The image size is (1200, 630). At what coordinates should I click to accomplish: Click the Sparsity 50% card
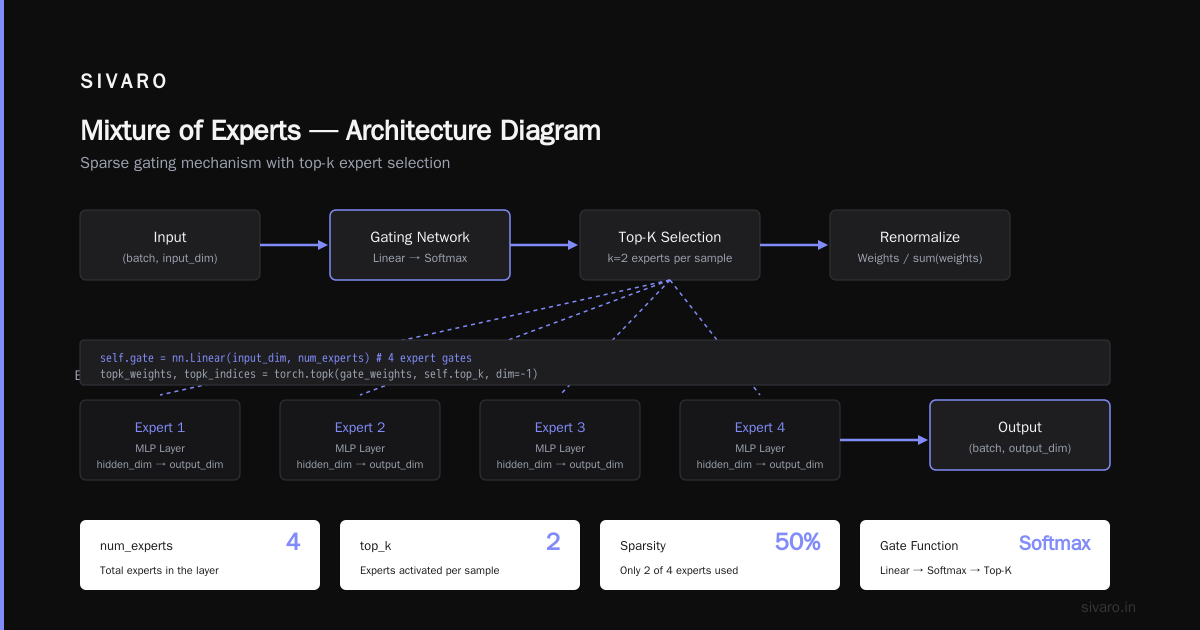pos(720,555)
